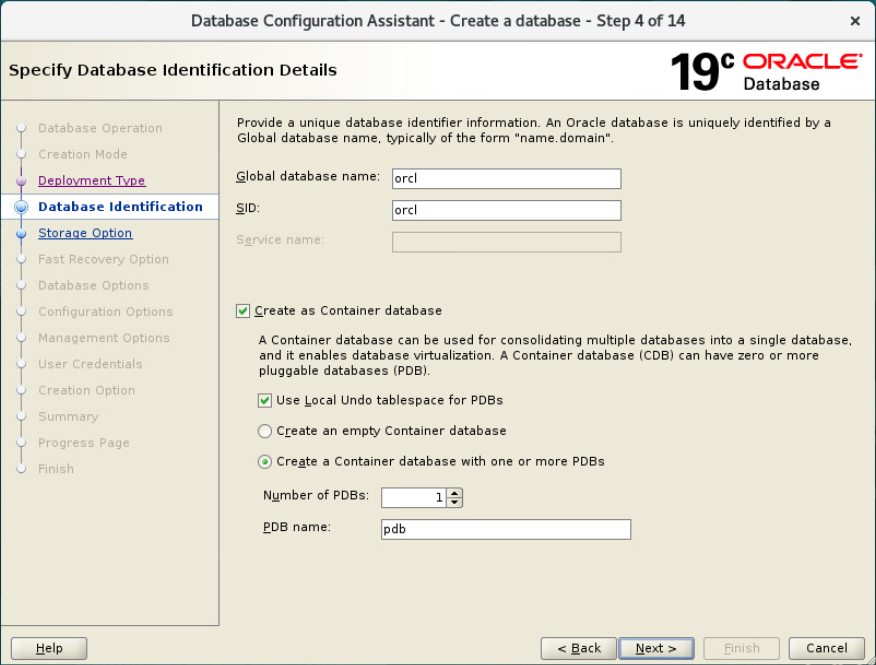Click step bullet beside Storage Option
This screenshot has height=665, width=876.
tap(21, 234)
